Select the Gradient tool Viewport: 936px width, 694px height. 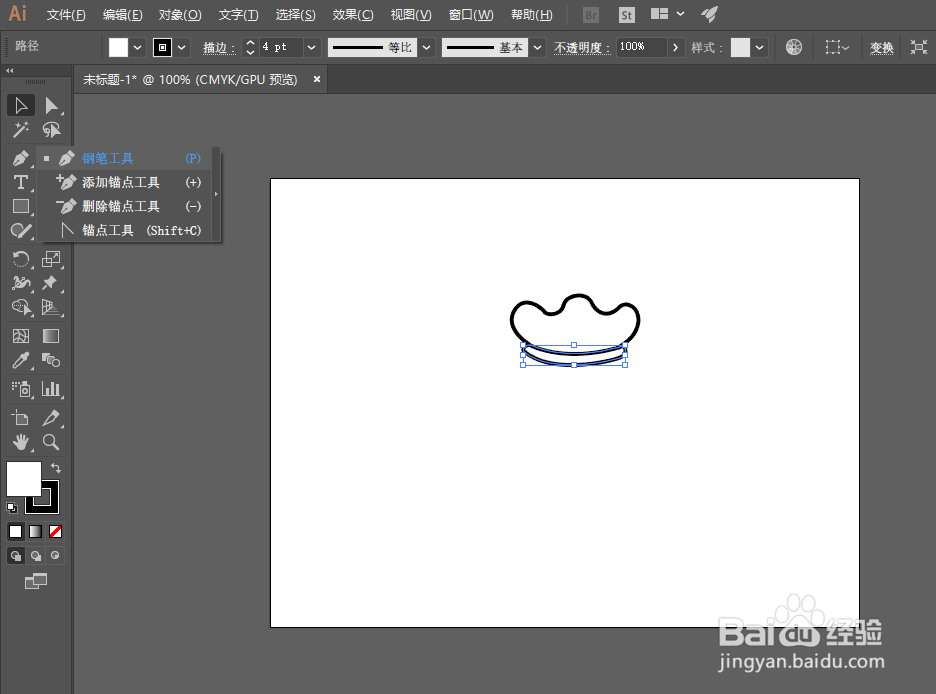pos(51,336)
